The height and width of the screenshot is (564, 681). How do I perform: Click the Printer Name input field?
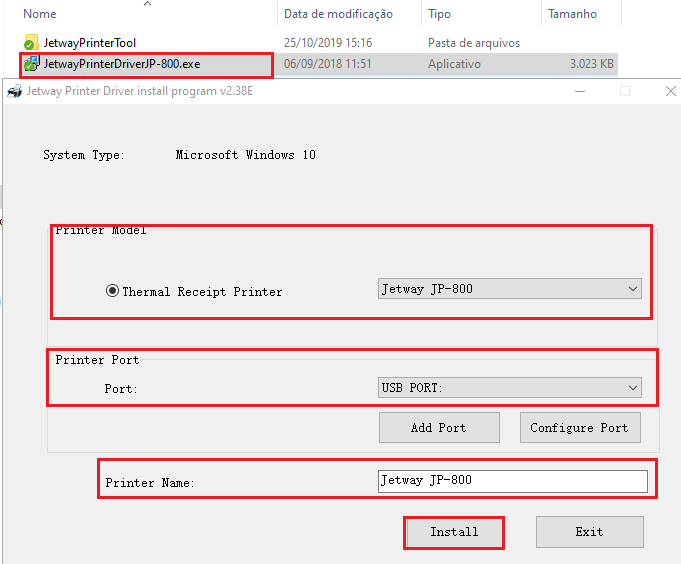point(512,481)
